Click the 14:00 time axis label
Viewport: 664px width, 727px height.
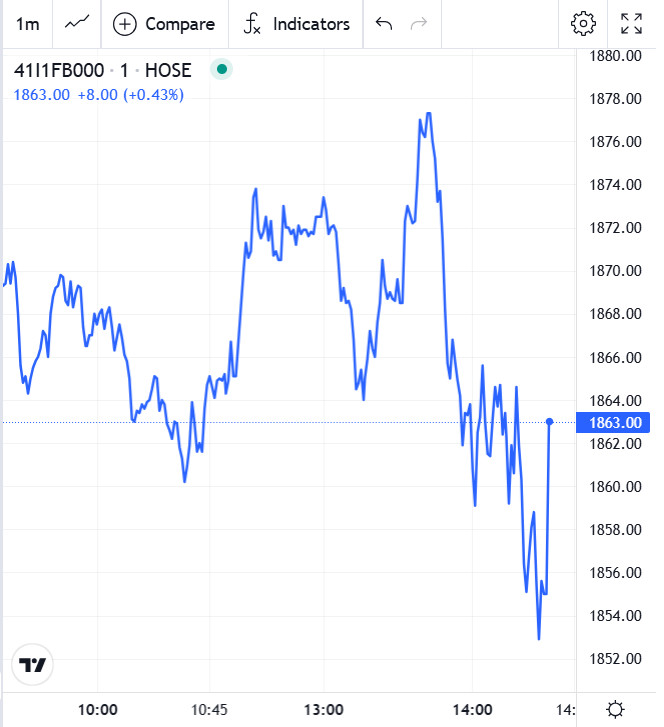pos(472,710)
